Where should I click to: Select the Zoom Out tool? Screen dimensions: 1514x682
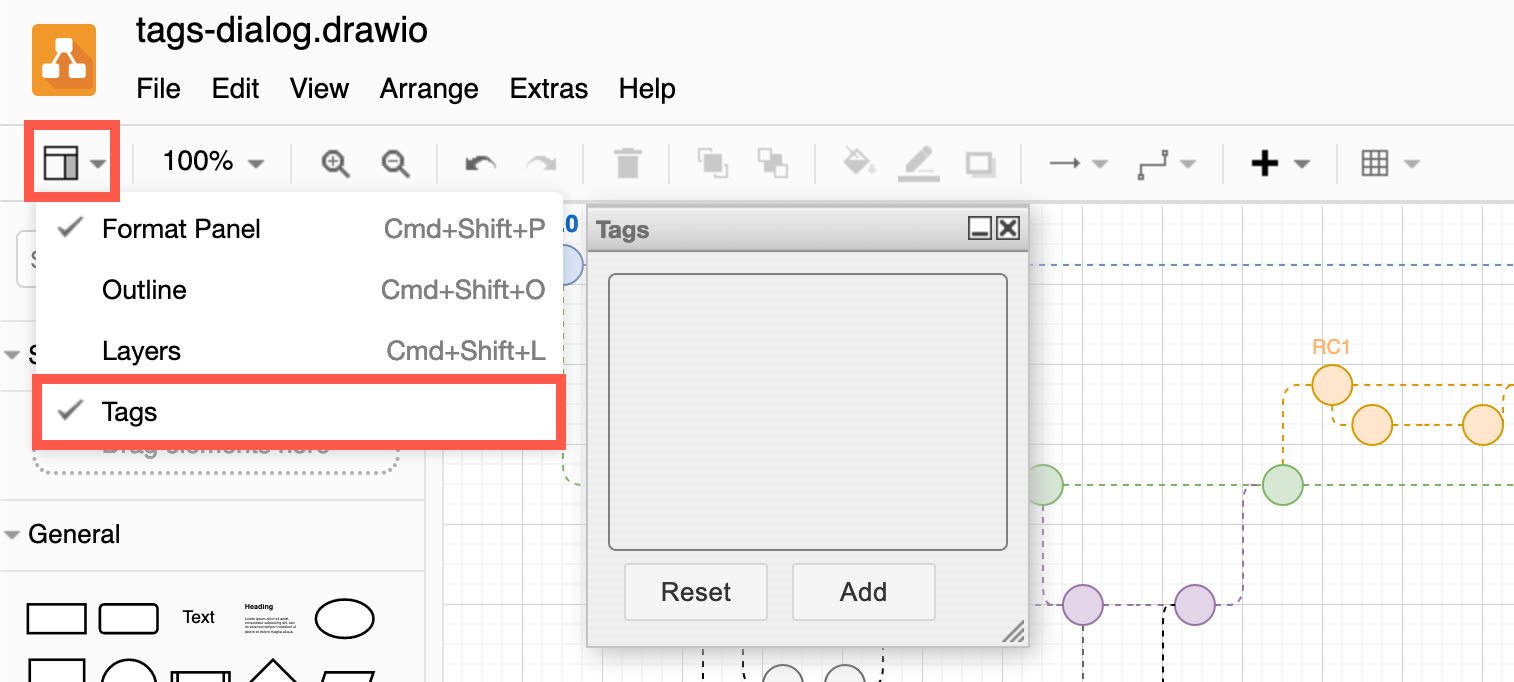[x=394, y=162]
